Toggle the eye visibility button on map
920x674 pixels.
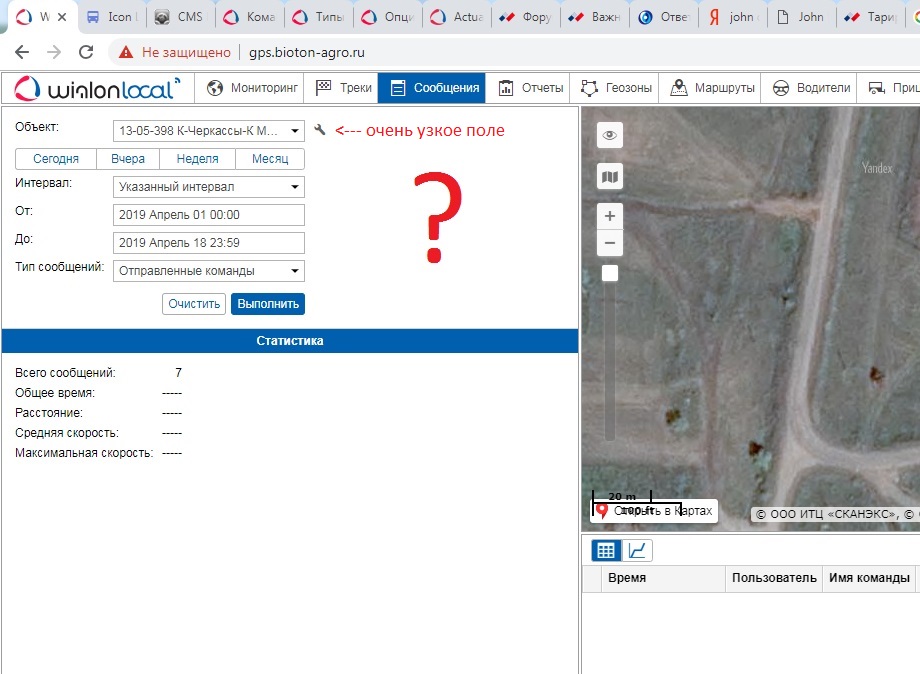click(x=610, y=136)
